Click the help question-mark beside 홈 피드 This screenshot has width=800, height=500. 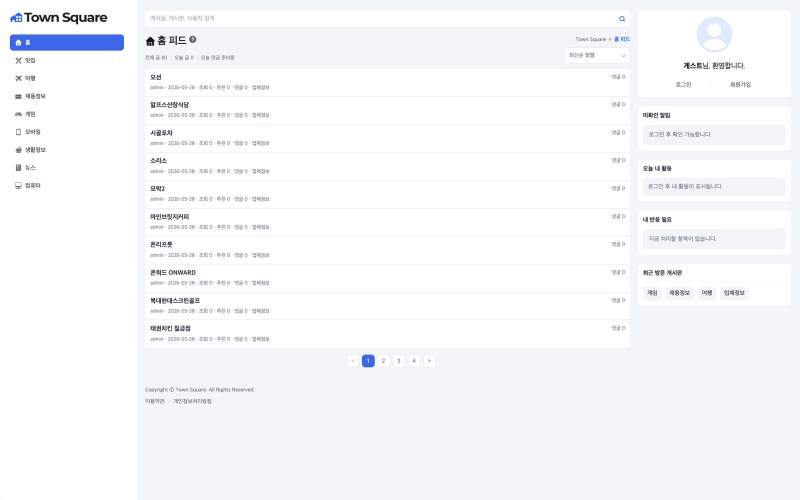(193, 39)
